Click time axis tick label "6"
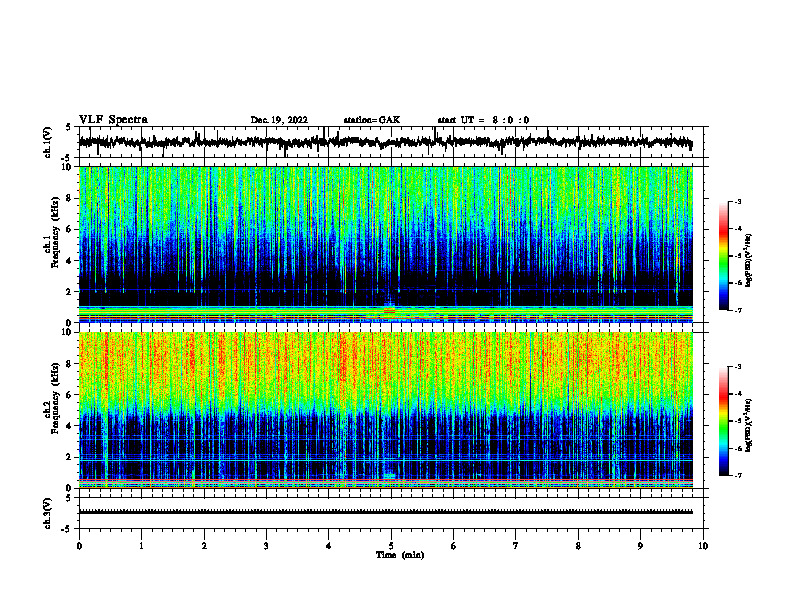Image resolution: width=792 pixels, height=612 pixels. click(454, 546)
